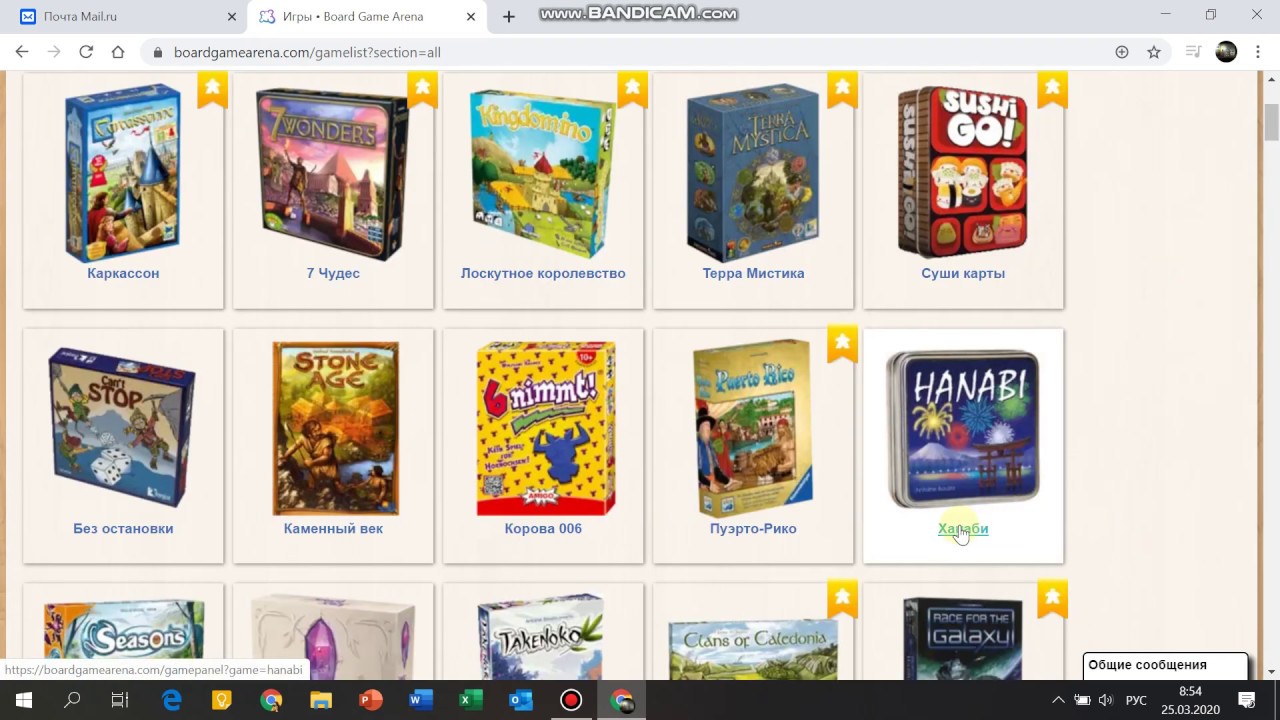Open the Kingdomino box cover
This screenshot has height=720, width=1280.
coord(543,173)
